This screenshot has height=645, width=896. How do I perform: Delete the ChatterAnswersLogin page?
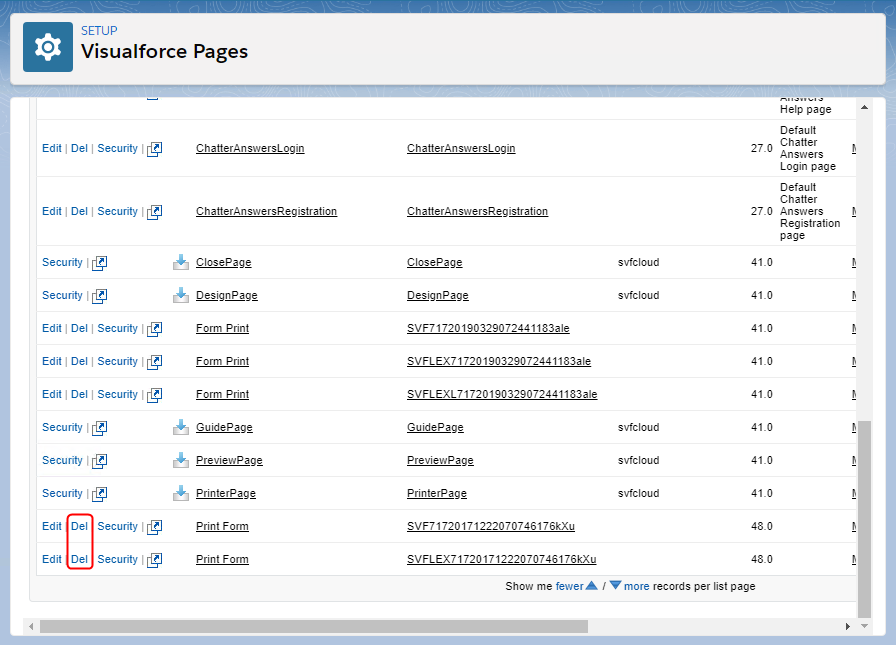79,149
